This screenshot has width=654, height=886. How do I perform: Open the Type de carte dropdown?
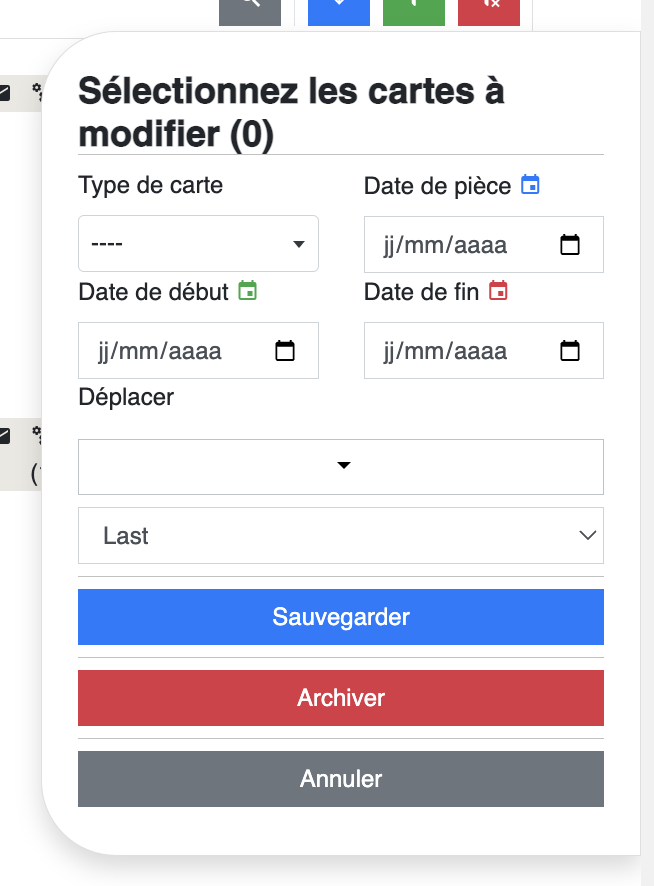[198, 244]
